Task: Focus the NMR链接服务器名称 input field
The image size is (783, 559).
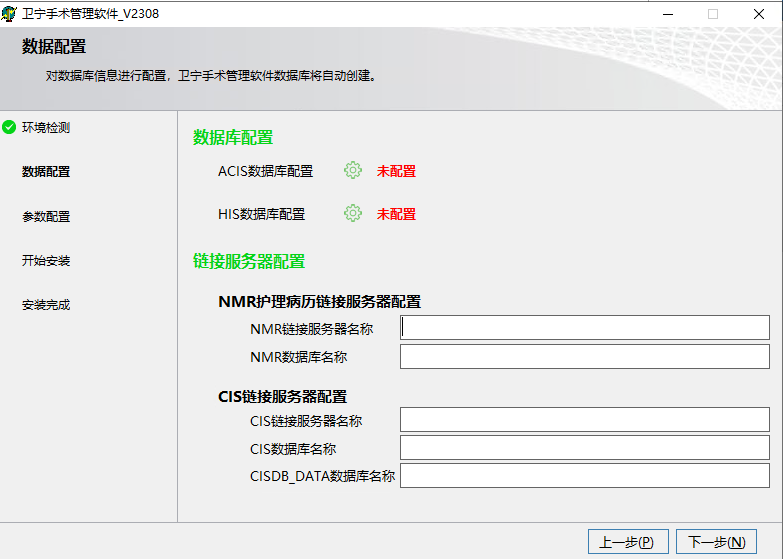Action: coord(585,328)
